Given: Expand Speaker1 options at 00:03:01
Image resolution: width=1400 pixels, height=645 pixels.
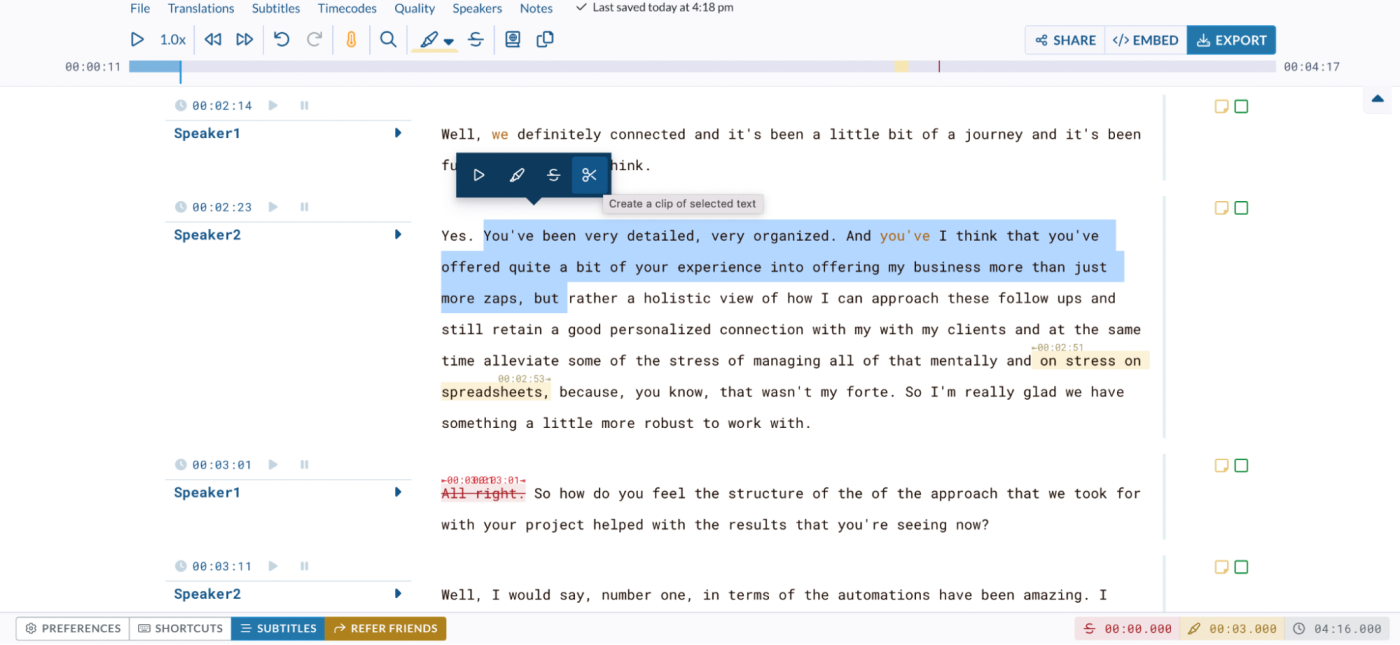Looking at the screenshot, I should point(398,492).
